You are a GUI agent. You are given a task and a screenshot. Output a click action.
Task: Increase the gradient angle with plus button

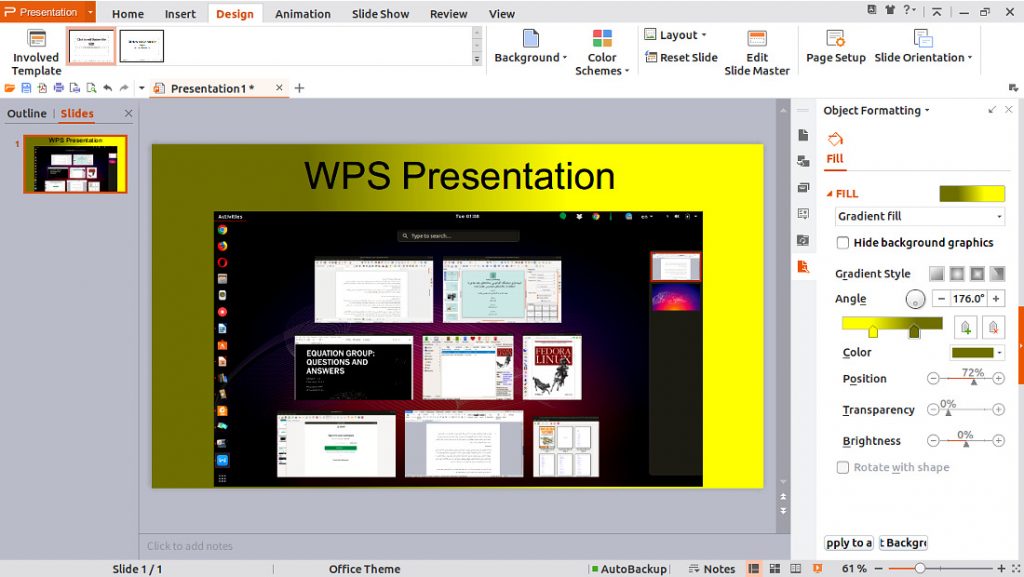click(996, 299)
